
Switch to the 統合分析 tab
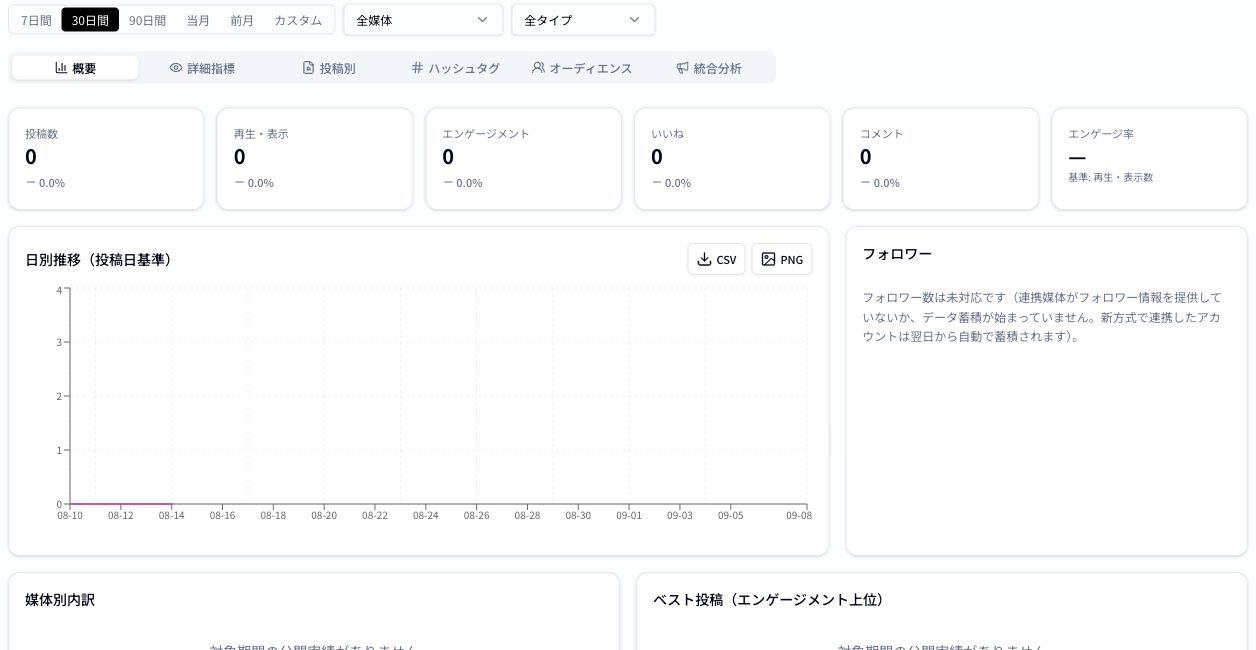click(709, 68)
